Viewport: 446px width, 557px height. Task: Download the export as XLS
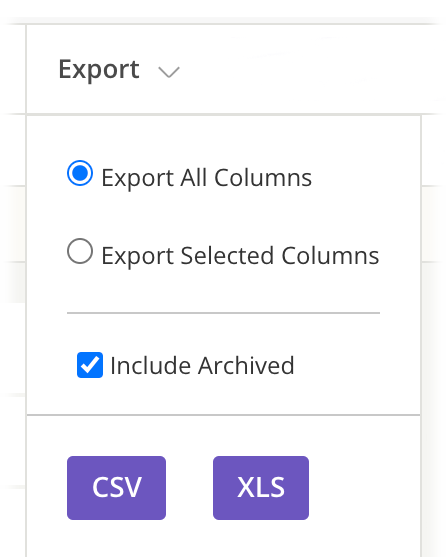[261, 488]
